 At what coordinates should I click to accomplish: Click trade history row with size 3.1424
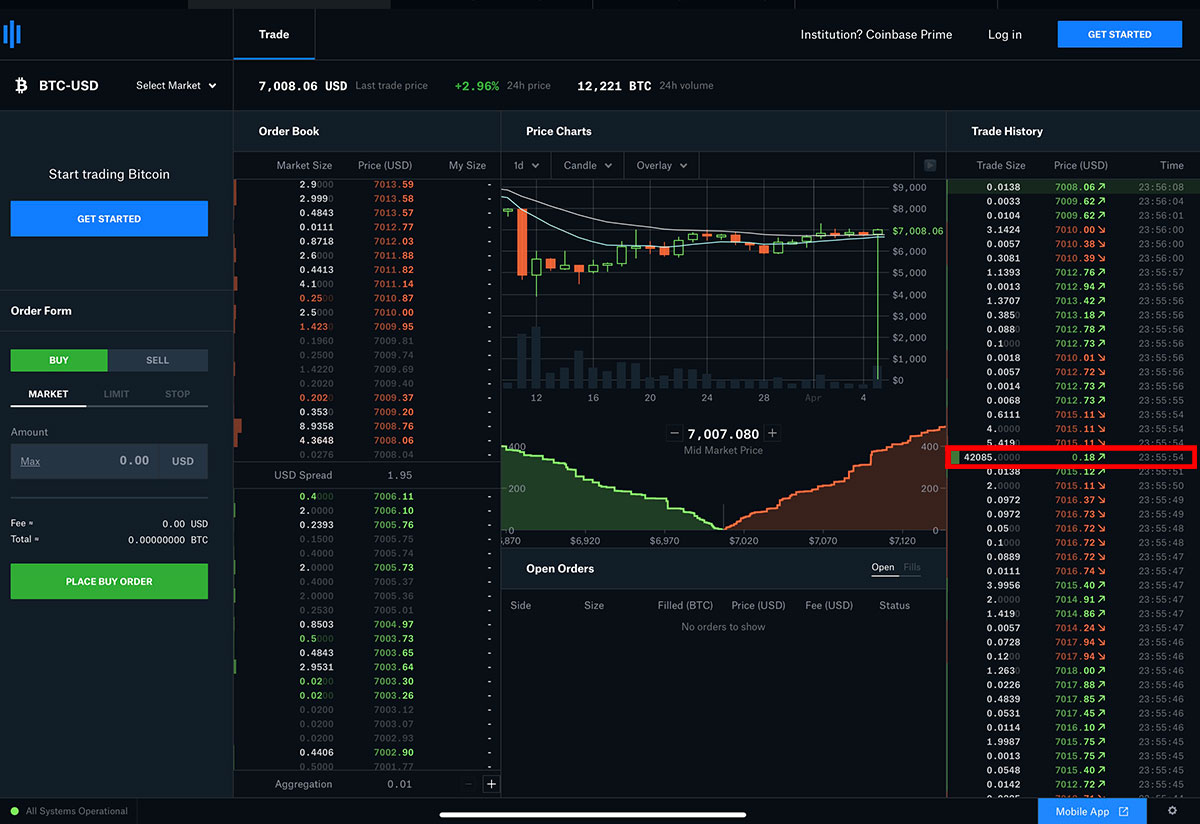click(x=1073, y=229)
